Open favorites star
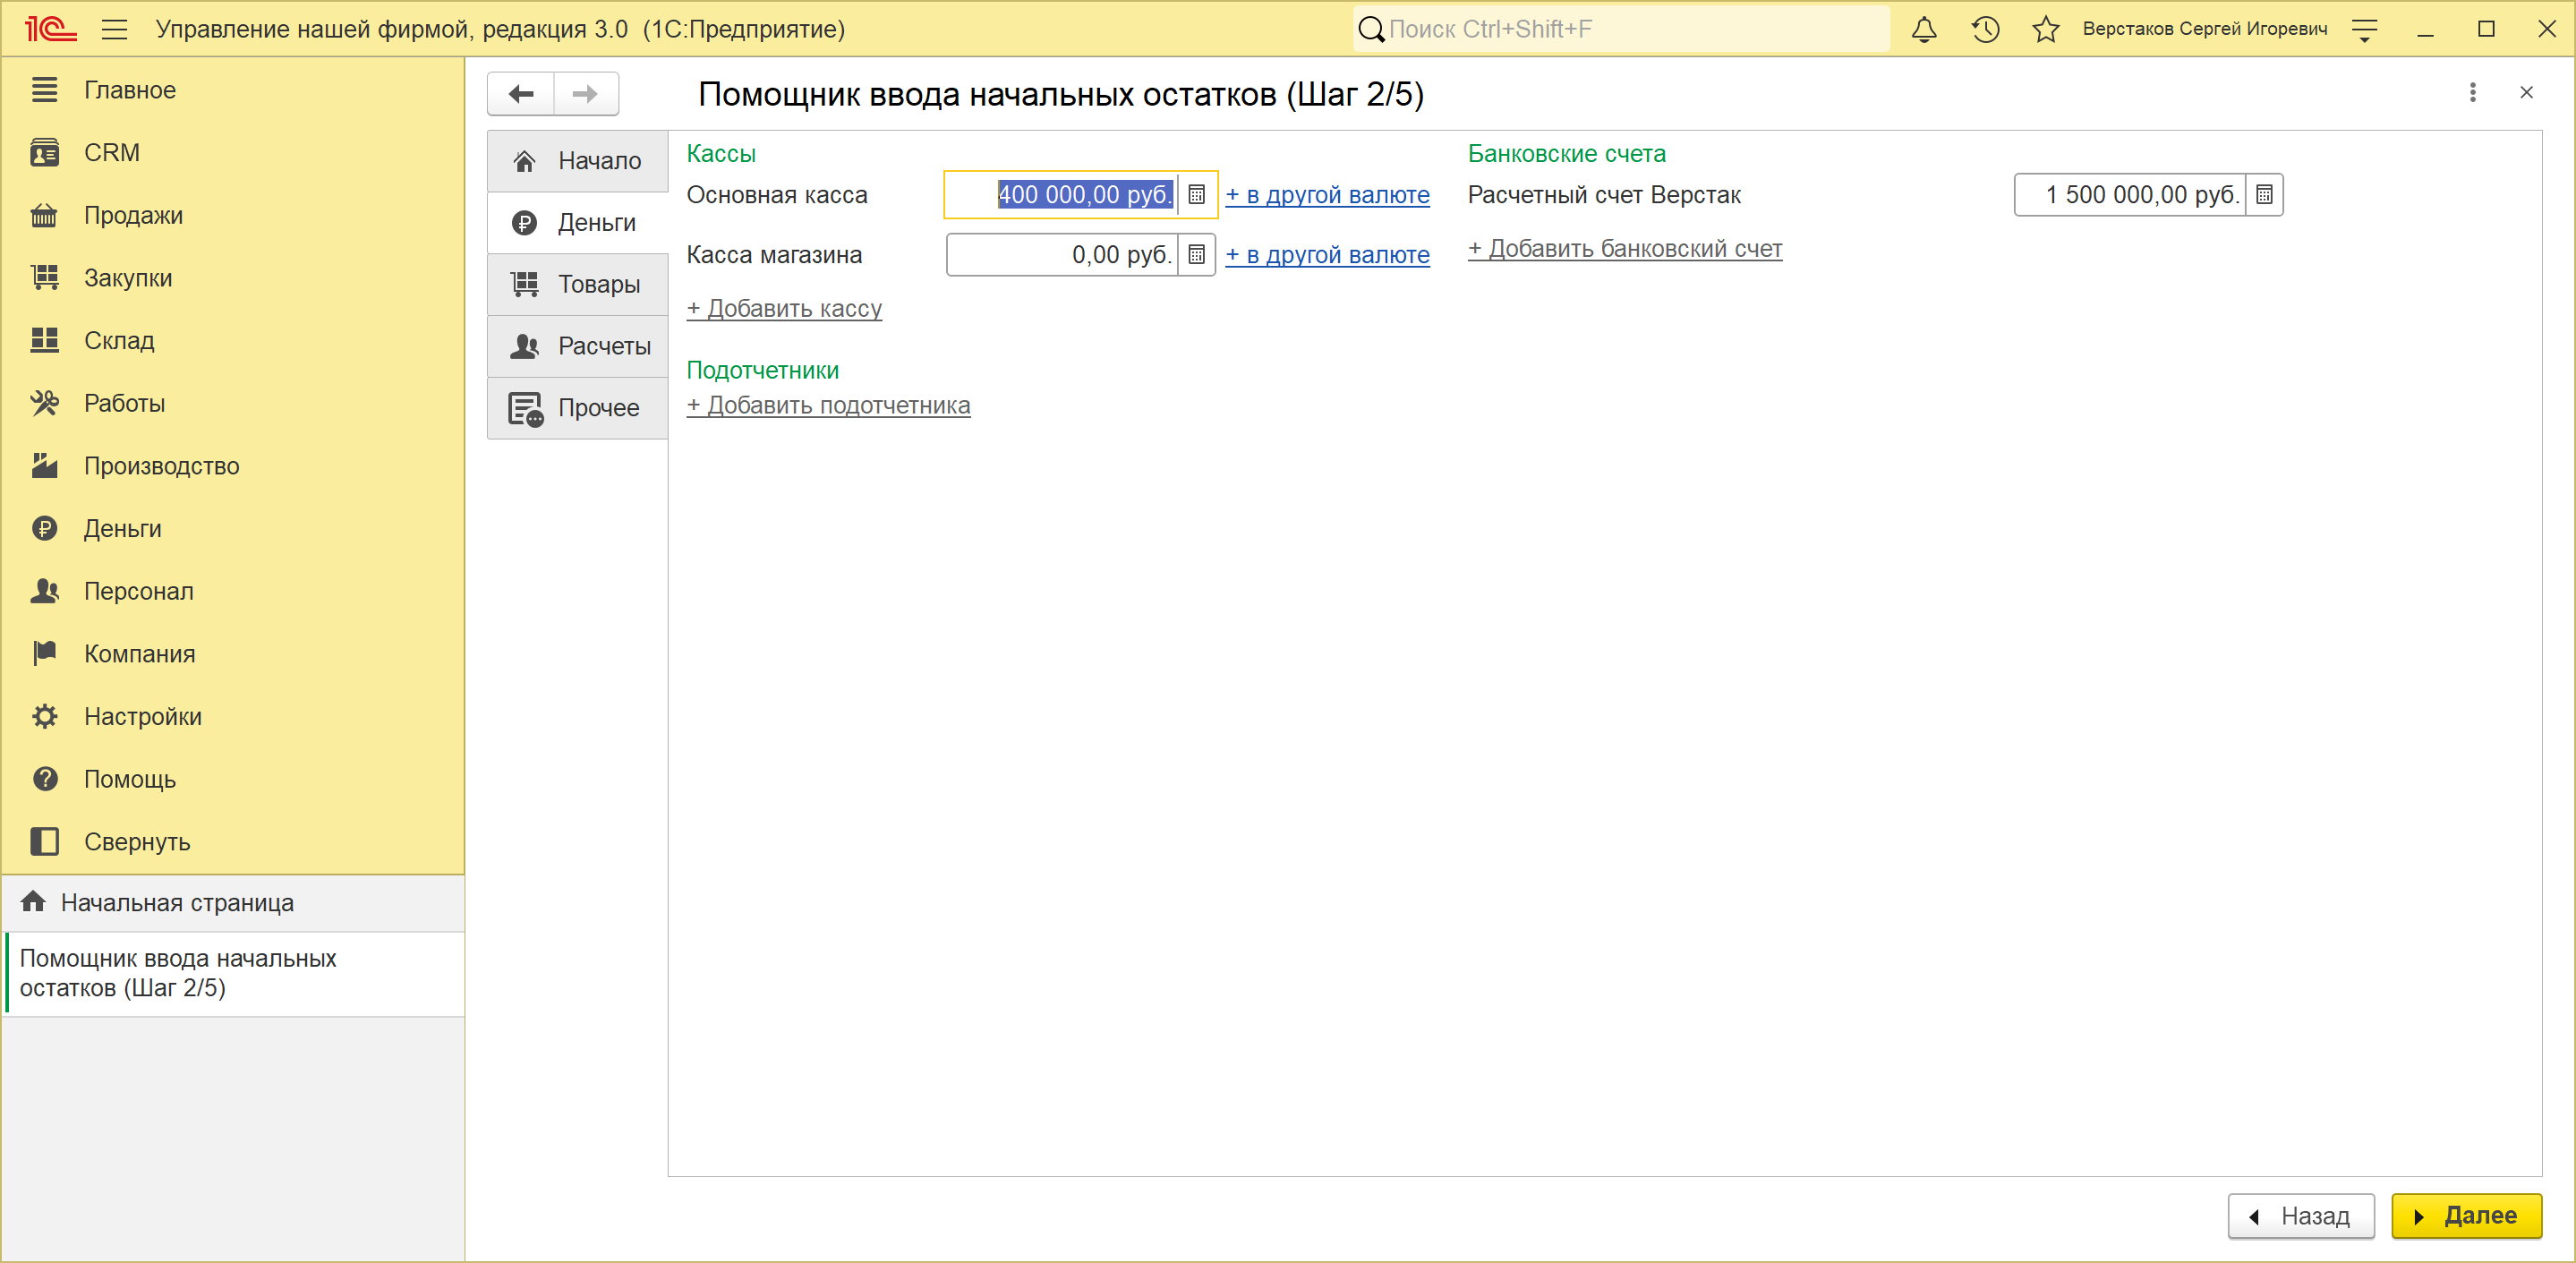Screen dimensions: 2576x1263 2046,29
